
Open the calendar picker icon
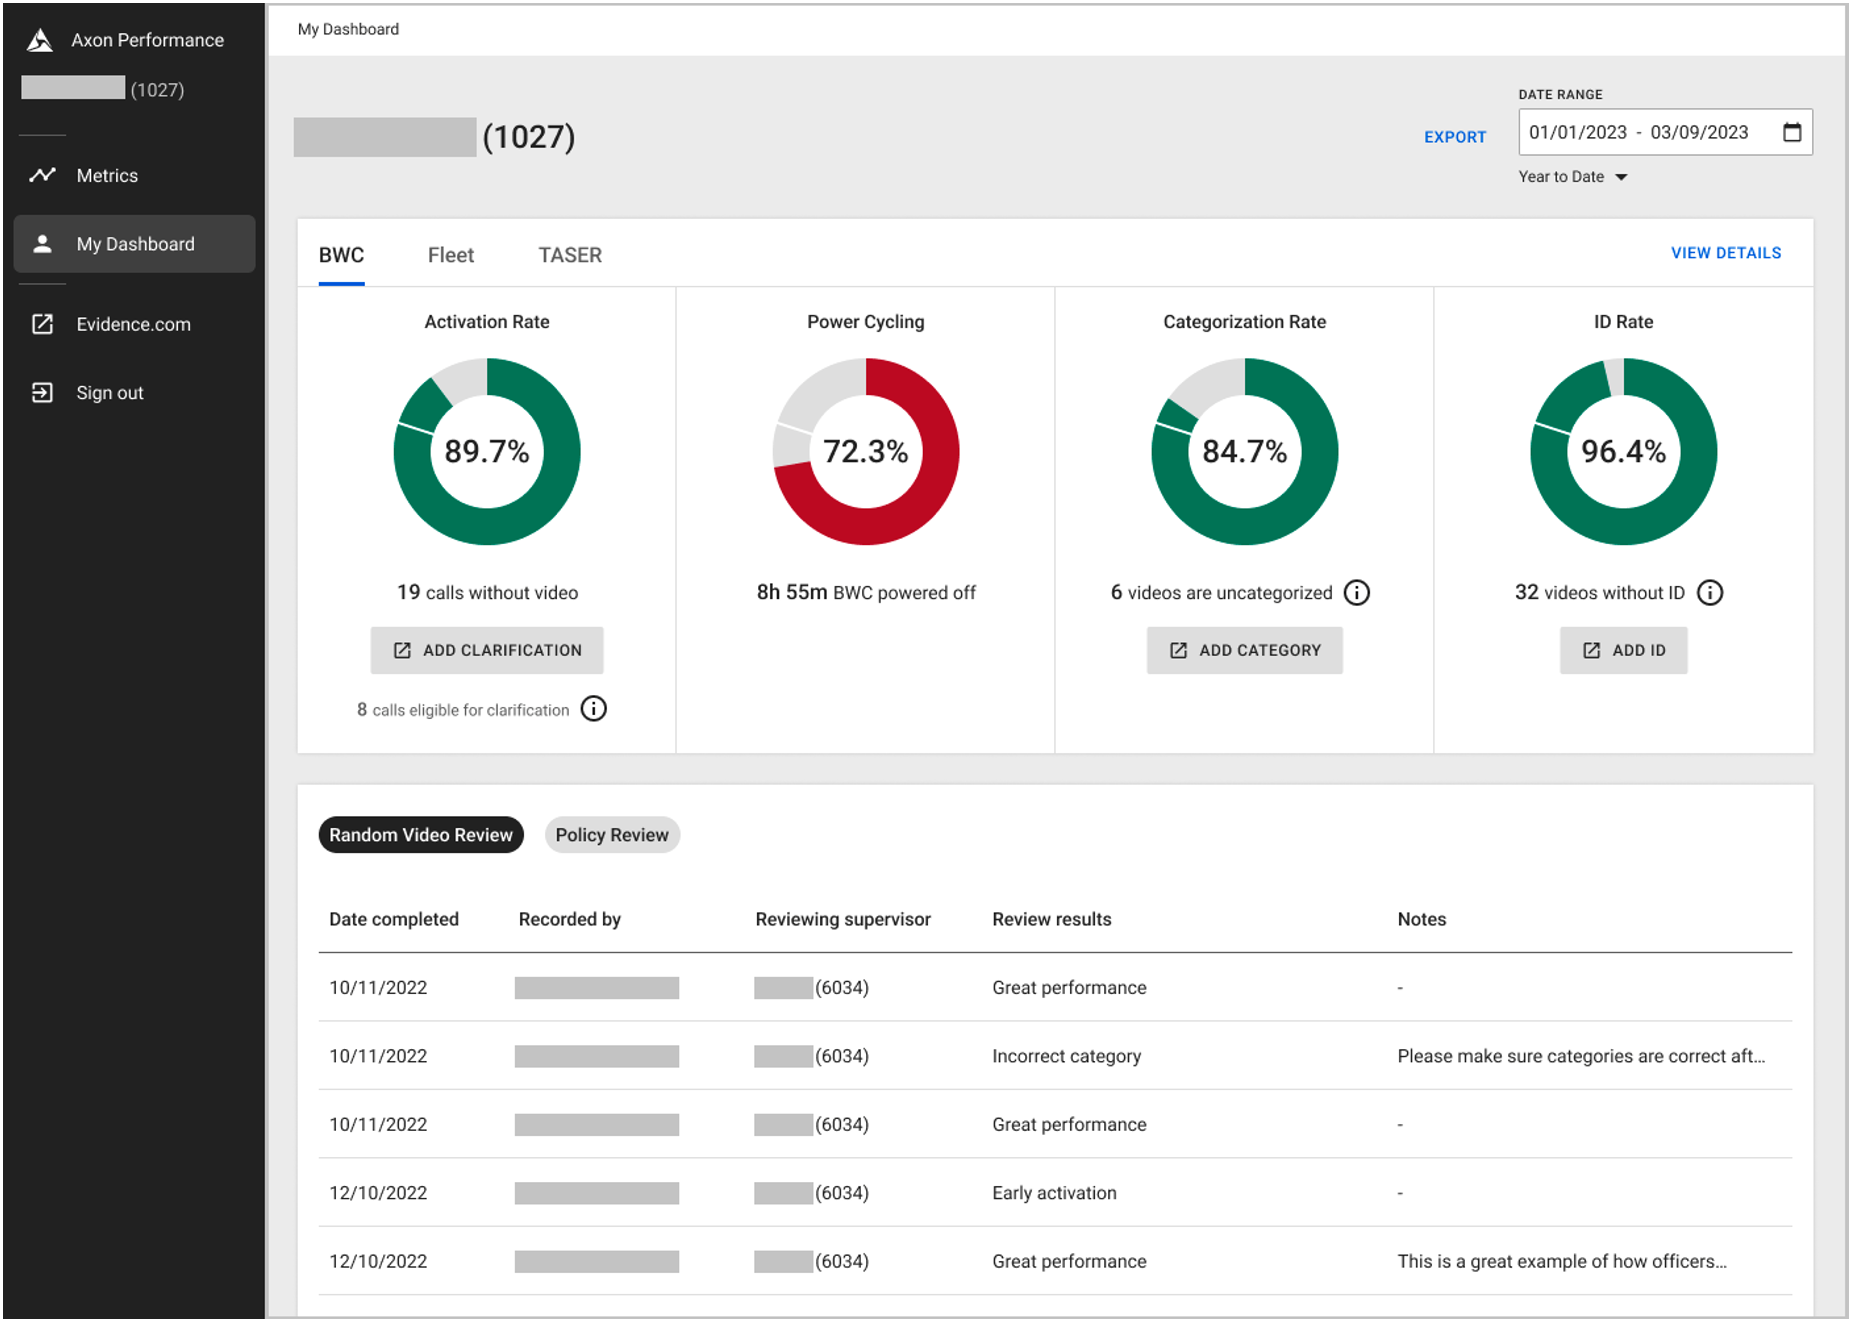point(1791,132)
